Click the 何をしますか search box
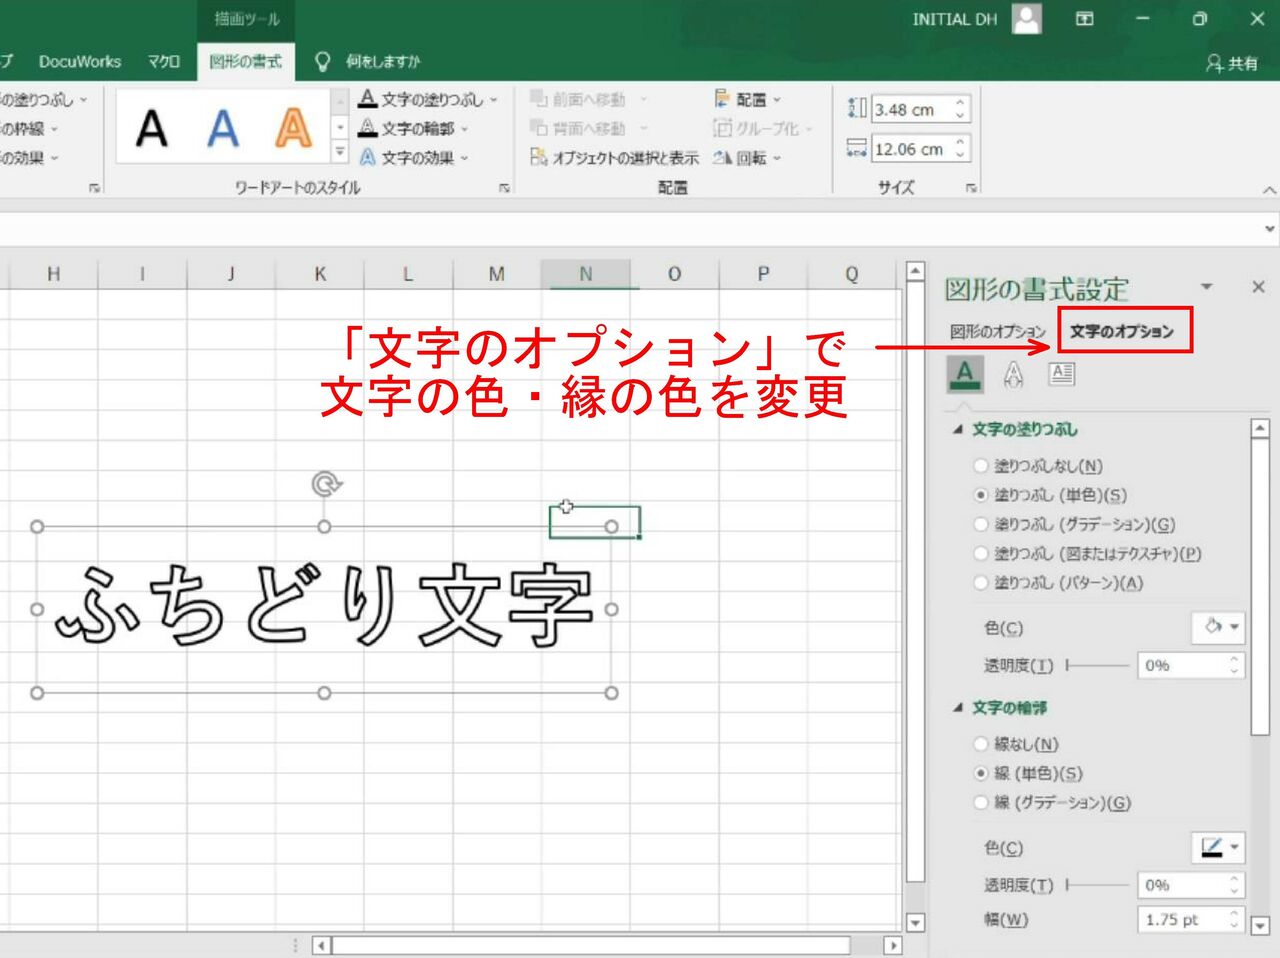This screenshot has width=1280, height=958. click(385, 61)
